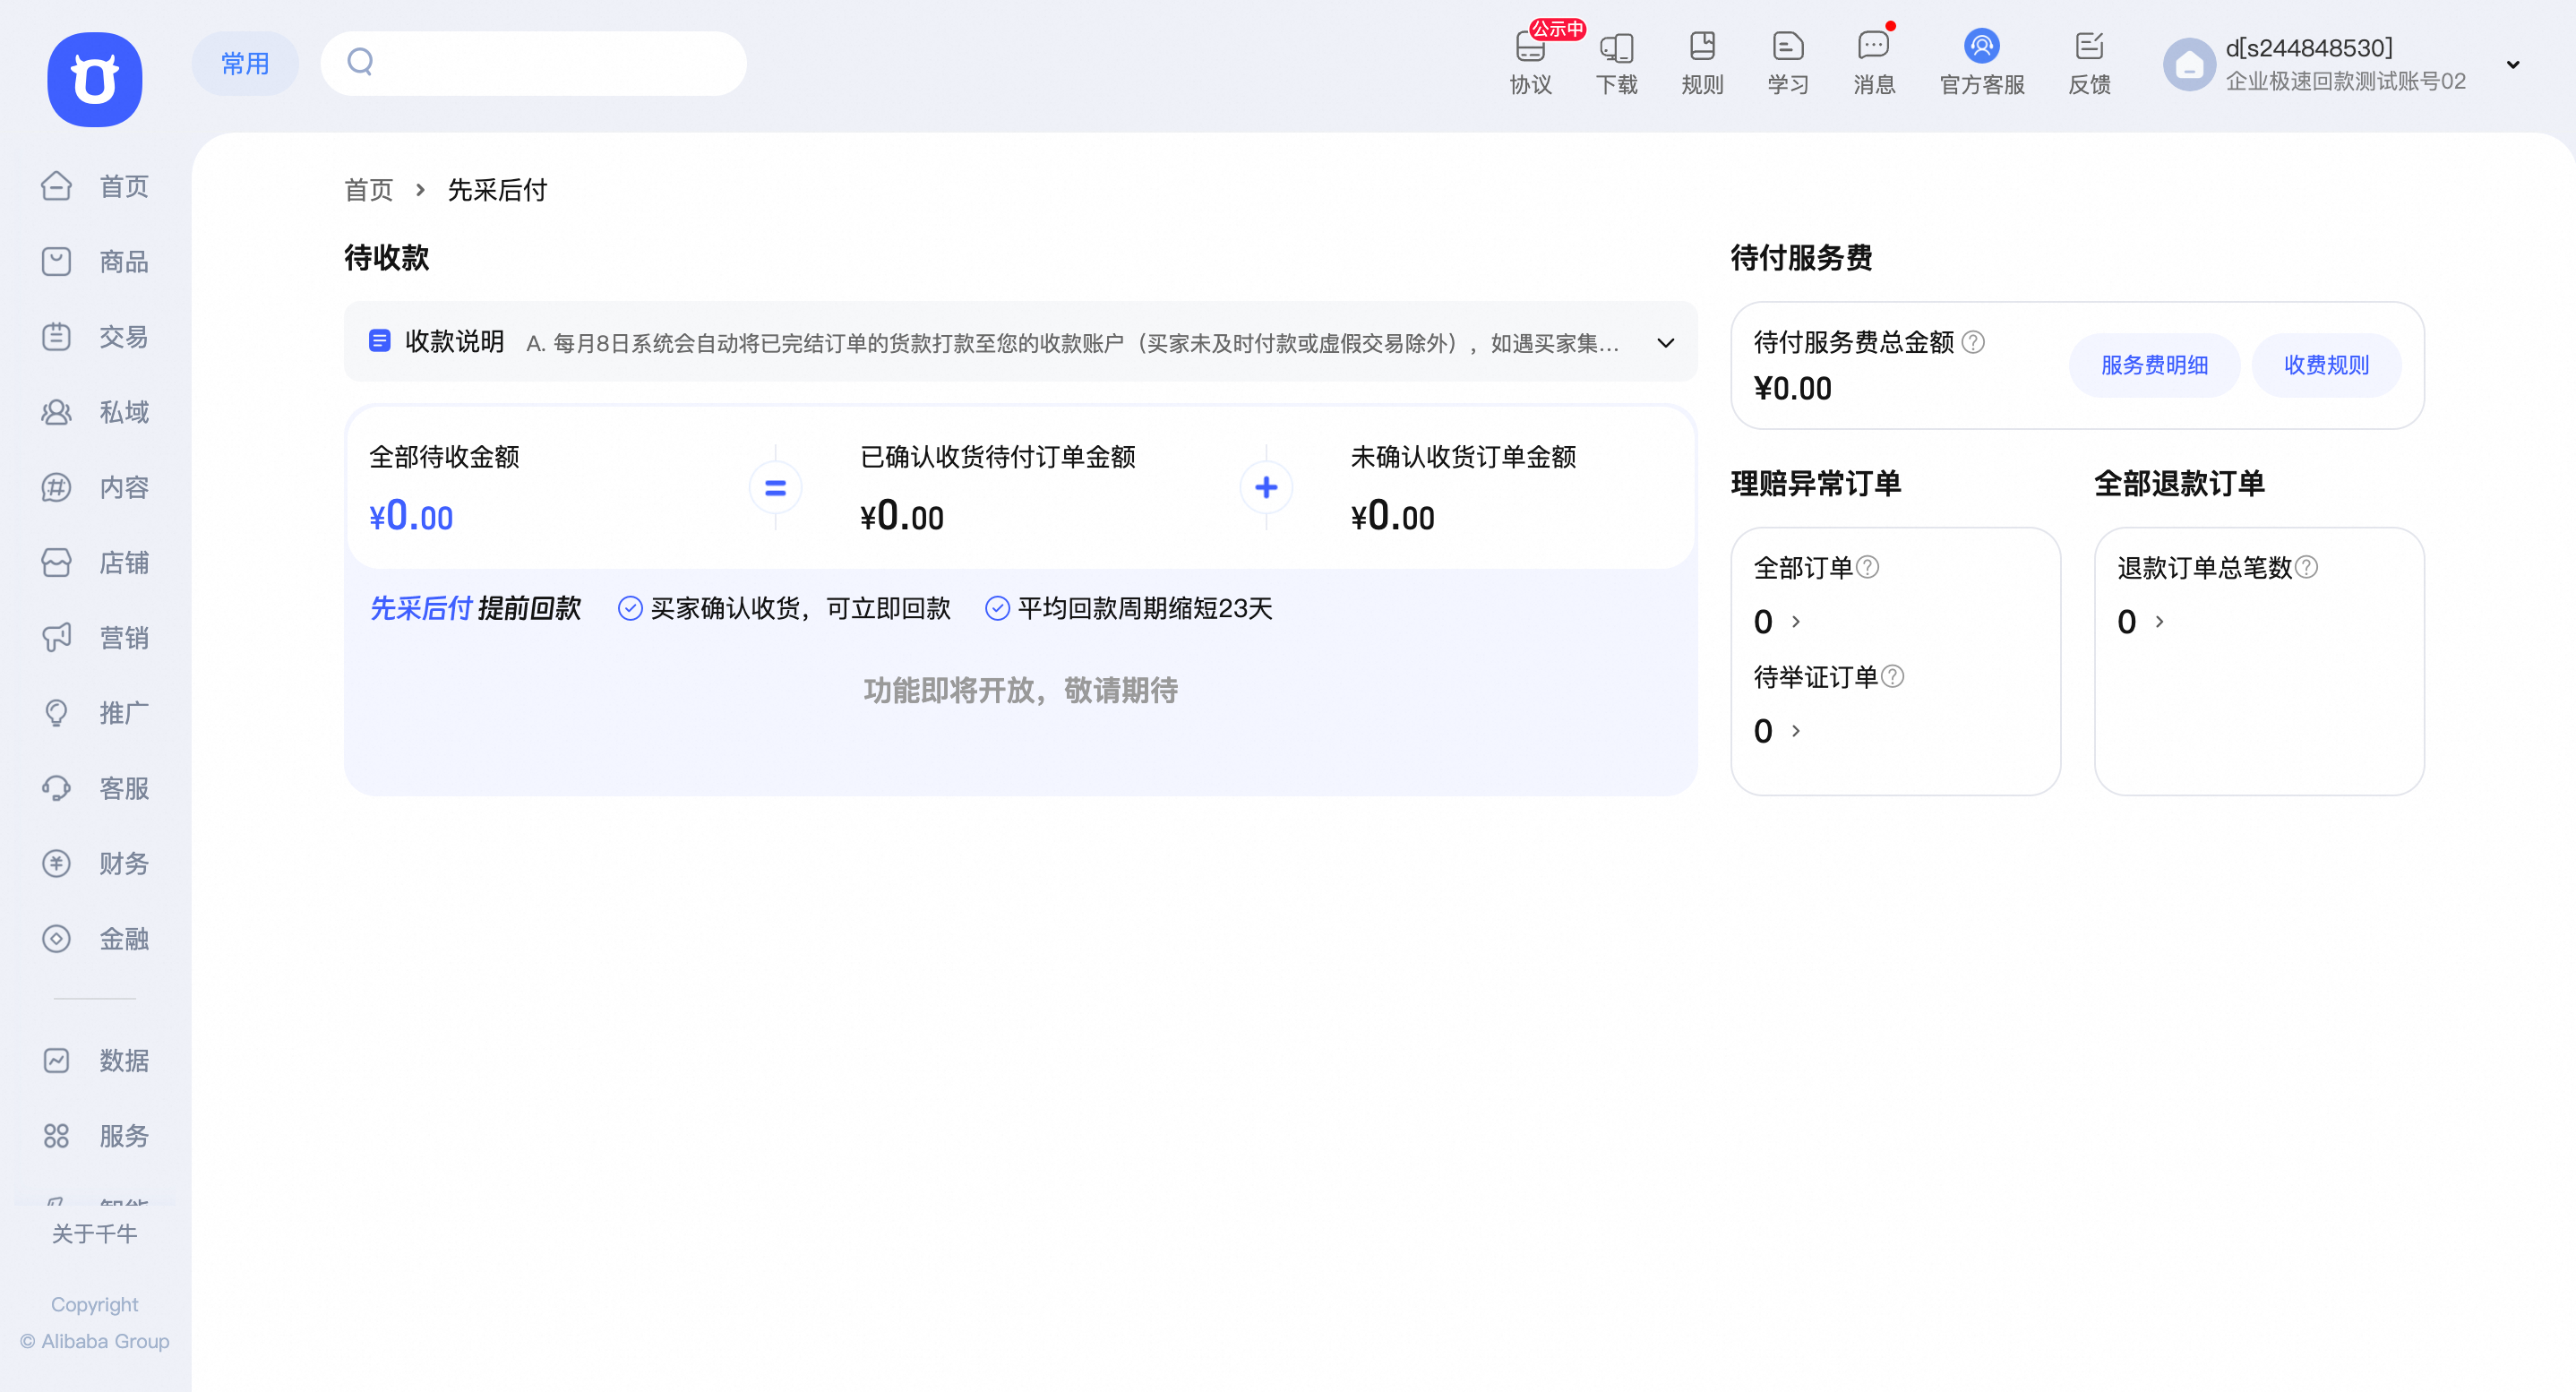
Task: Click the 已确认收货待付订单金额 label
Action: 998,457
